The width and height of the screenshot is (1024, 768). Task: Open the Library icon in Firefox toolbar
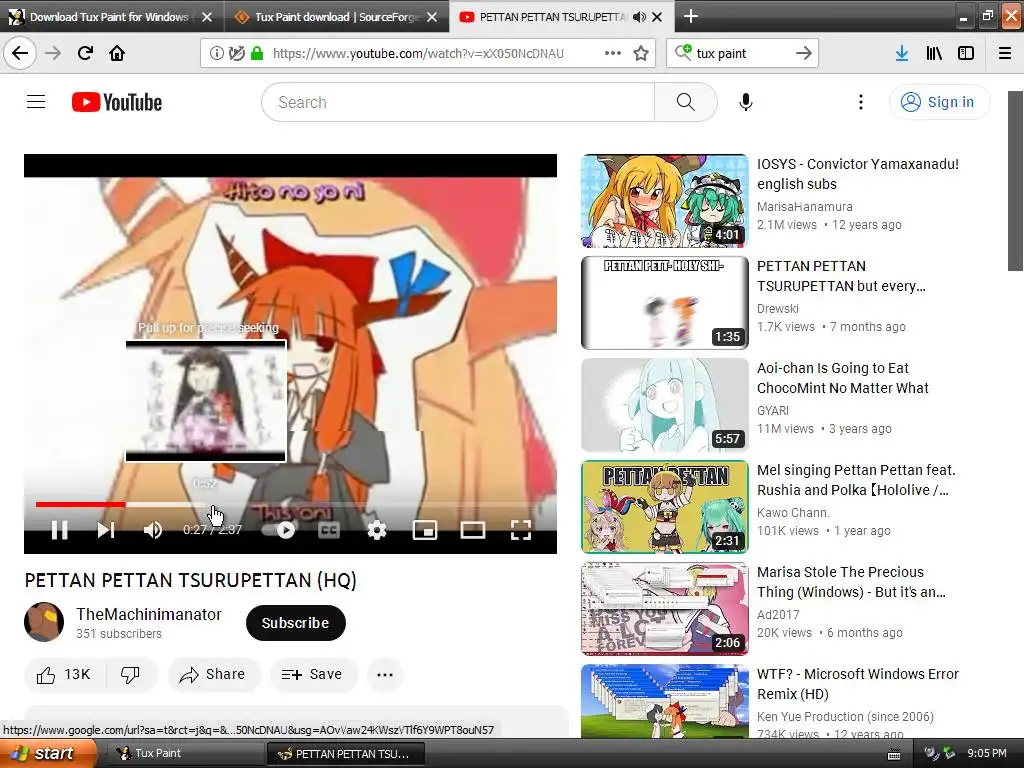[x=934, y=54]
